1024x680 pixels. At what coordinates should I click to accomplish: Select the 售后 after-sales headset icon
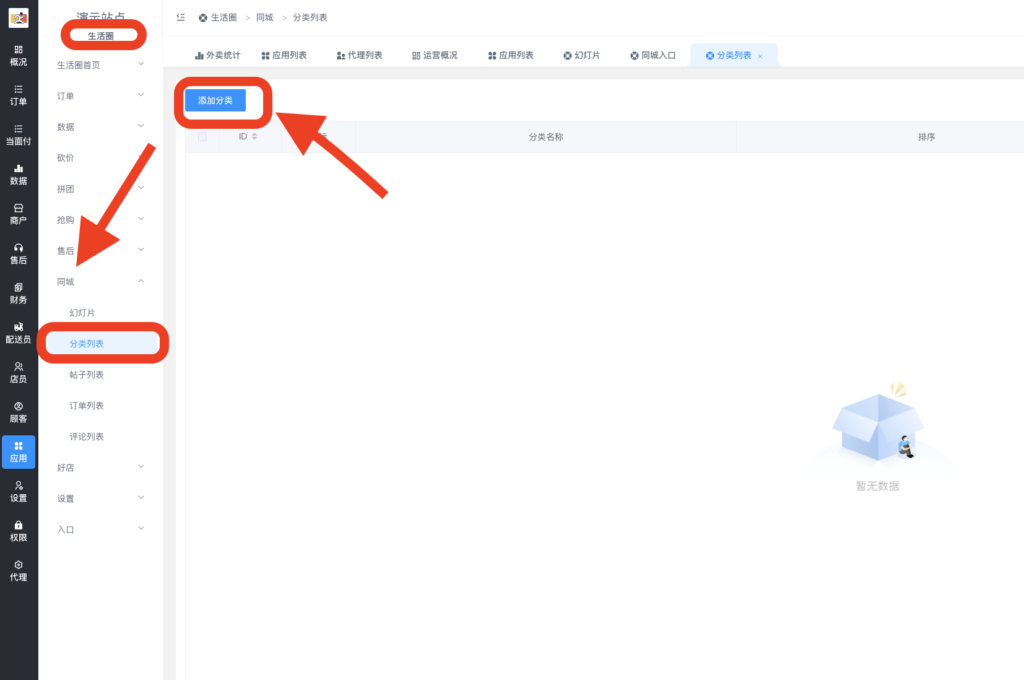click(x=18, y=254)
